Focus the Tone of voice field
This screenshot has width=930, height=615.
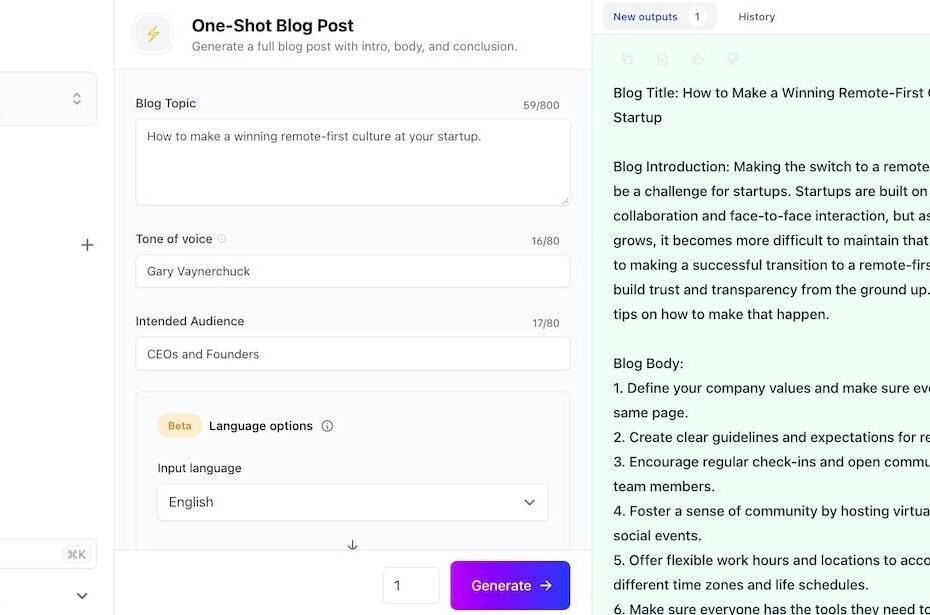click(352, 271)
